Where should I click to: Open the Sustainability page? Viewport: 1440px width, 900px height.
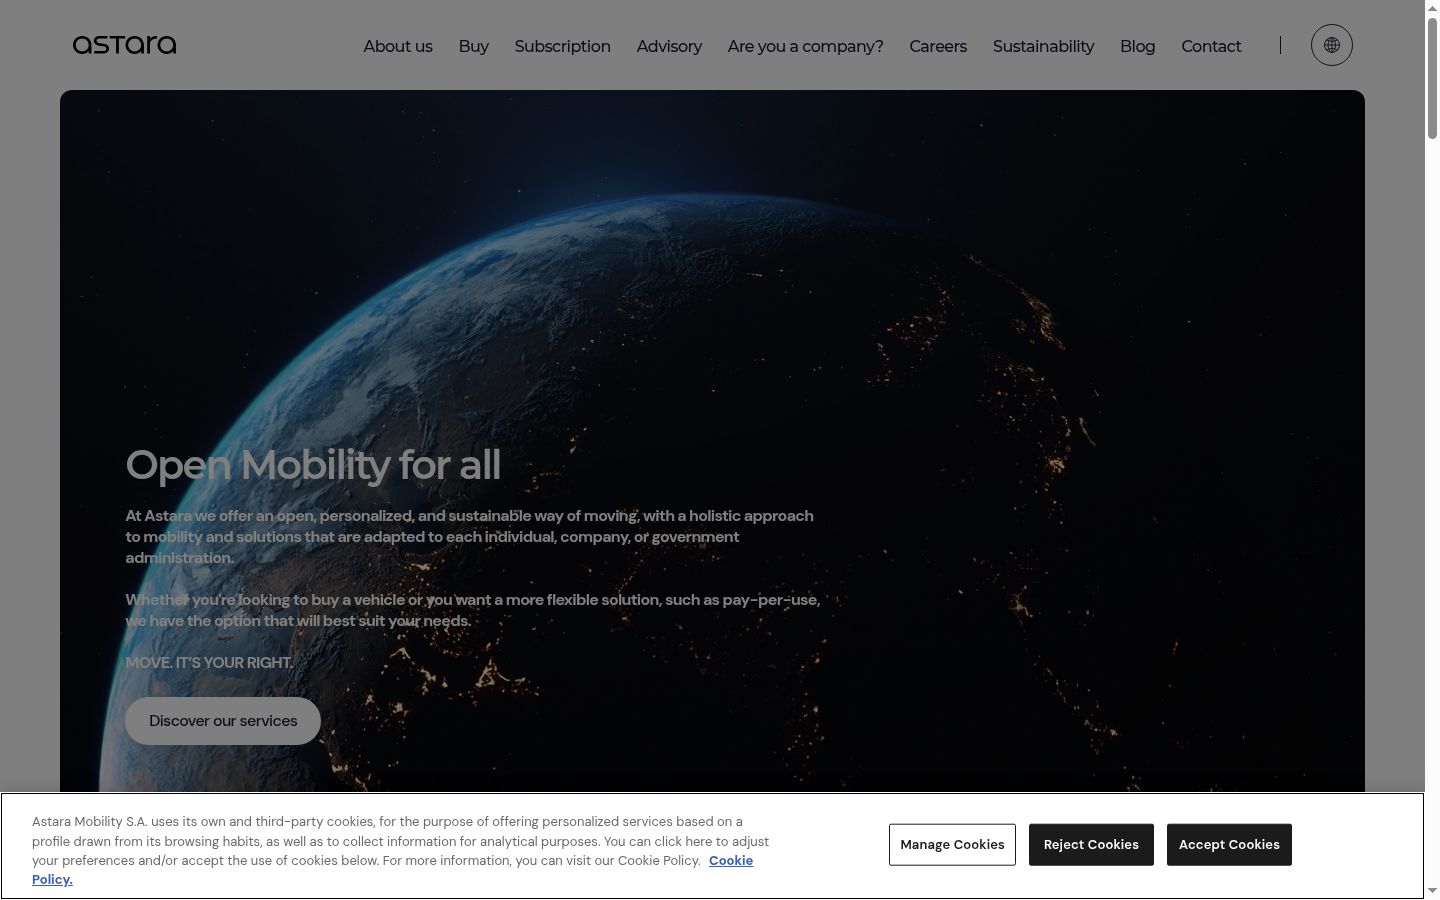tap(1043, 46)
